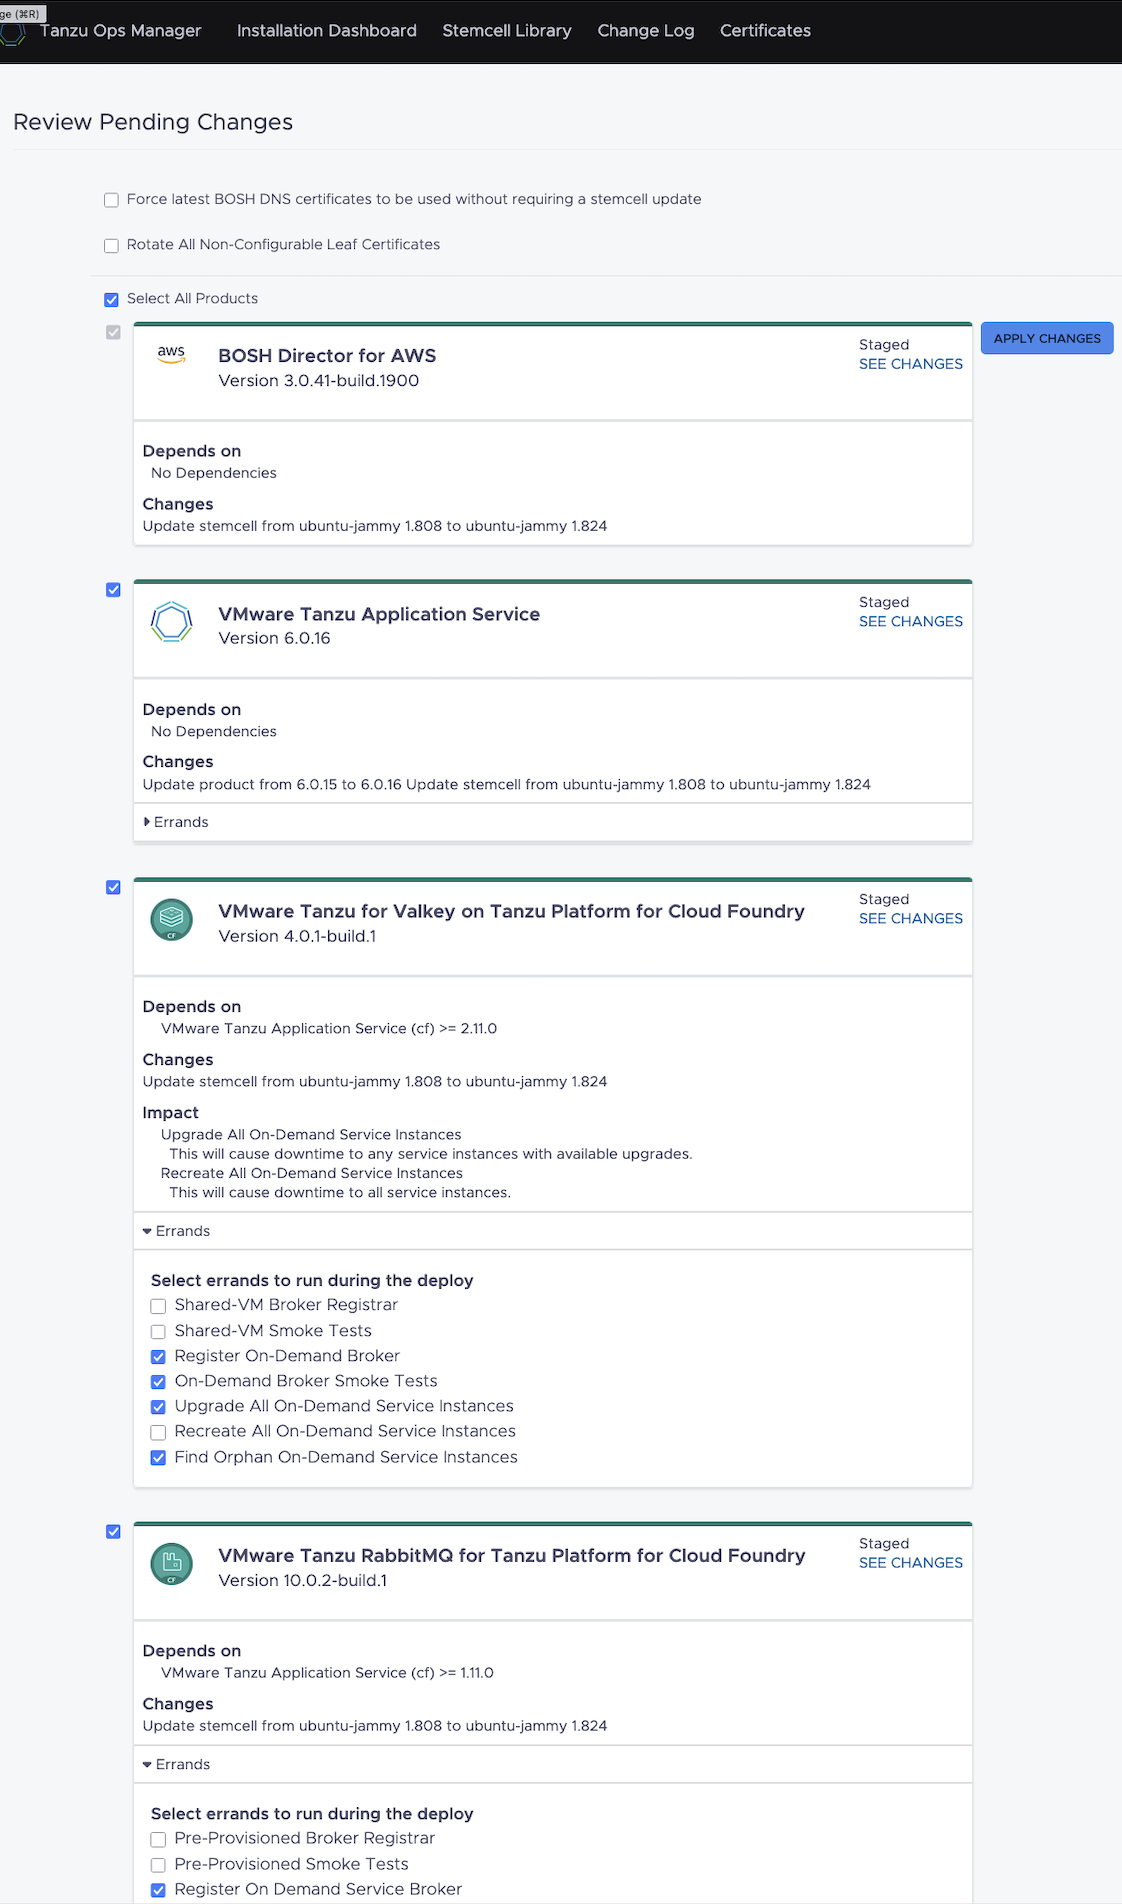Enable the Shared-VM Smoke Tests errand
The height and width of the screenshot is (1904, 1122).
click(x=158, y=1331)
